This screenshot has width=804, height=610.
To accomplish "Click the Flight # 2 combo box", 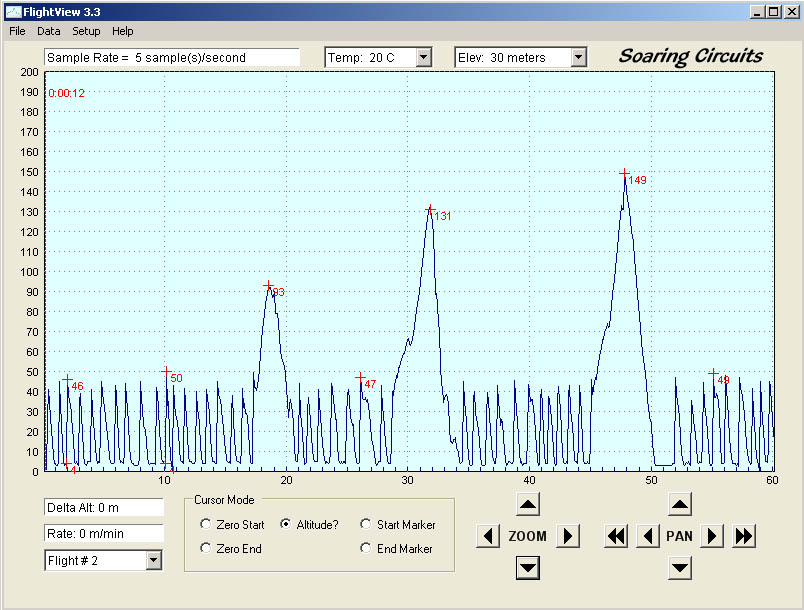I will 103,560.
